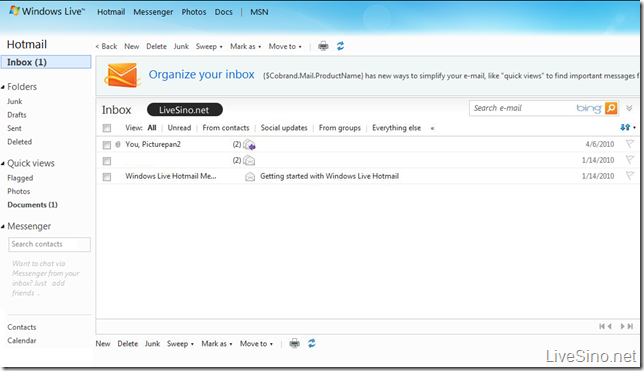Flag the You, Picturepan2 message
644x371 pixels.
(x=630, y=144)
